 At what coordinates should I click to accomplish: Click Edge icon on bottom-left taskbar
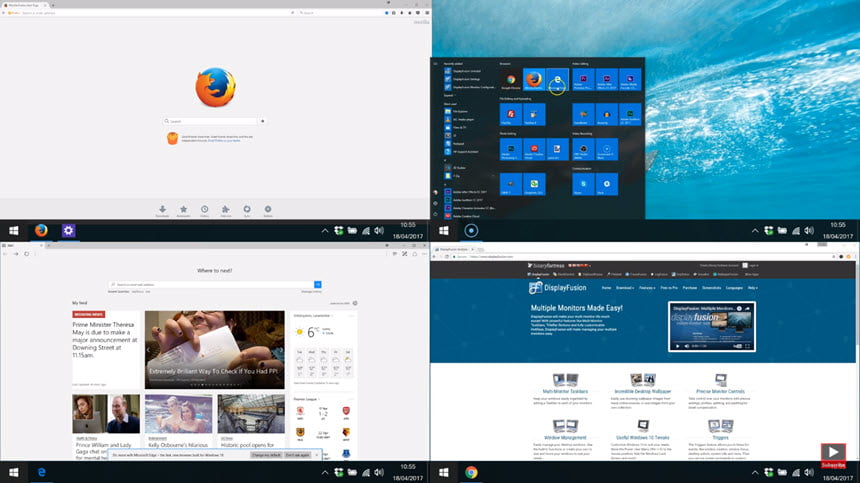point(41,472)
